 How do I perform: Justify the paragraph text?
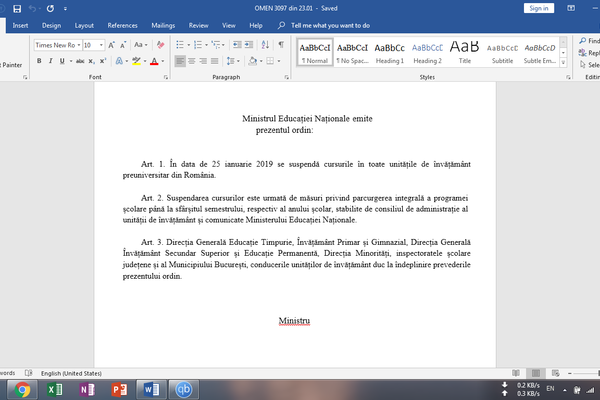click(215, 61)
